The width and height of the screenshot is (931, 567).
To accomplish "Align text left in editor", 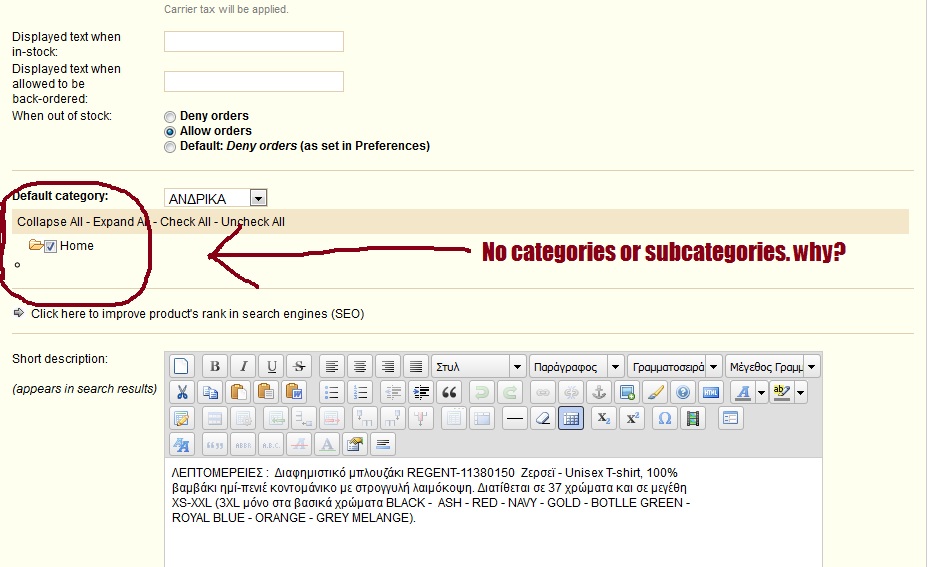I will (x=332, y=366).
